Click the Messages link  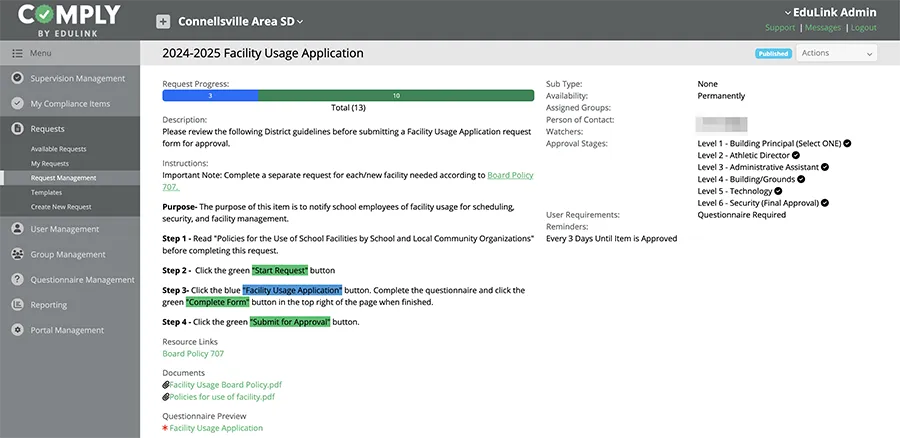coord(823,28)
